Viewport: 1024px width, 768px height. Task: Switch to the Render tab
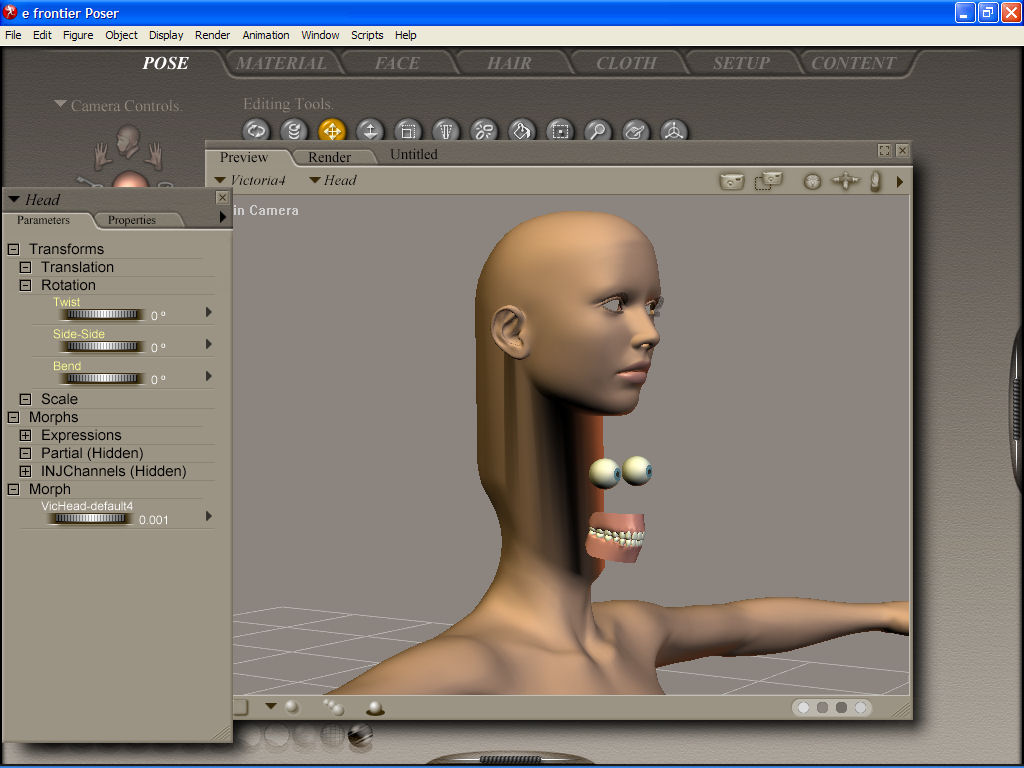pyautogui.click(x=329, y=157)
